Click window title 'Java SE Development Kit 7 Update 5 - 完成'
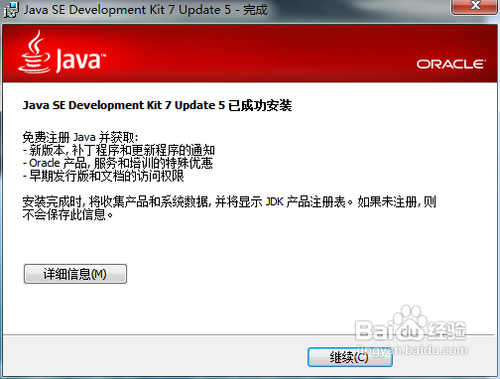Viewport: 500px width, 379px height. [145, 10]
